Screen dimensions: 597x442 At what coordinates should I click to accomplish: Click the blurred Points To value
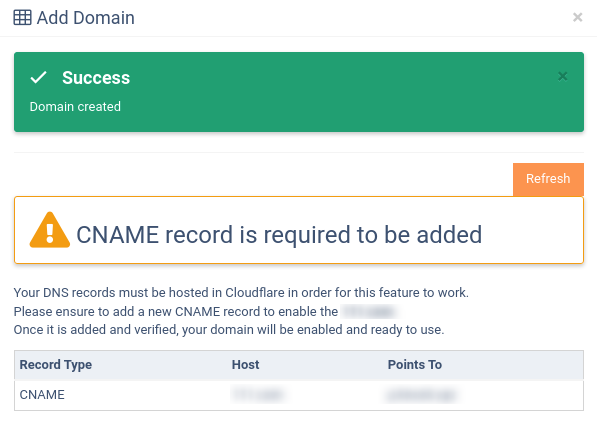pos(421,395)
